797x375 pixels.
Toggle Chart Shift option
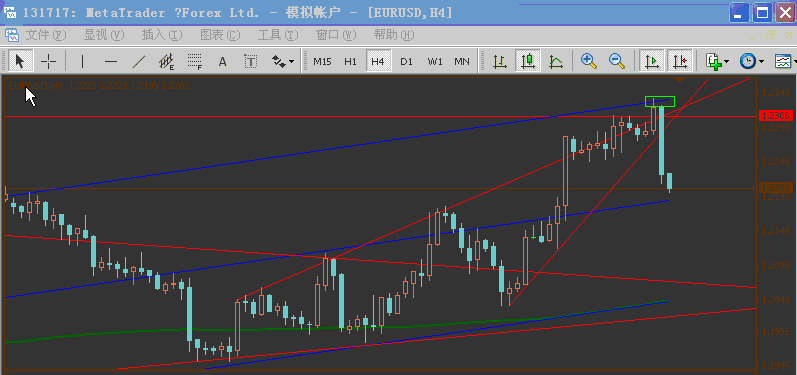tap(680, 61)
